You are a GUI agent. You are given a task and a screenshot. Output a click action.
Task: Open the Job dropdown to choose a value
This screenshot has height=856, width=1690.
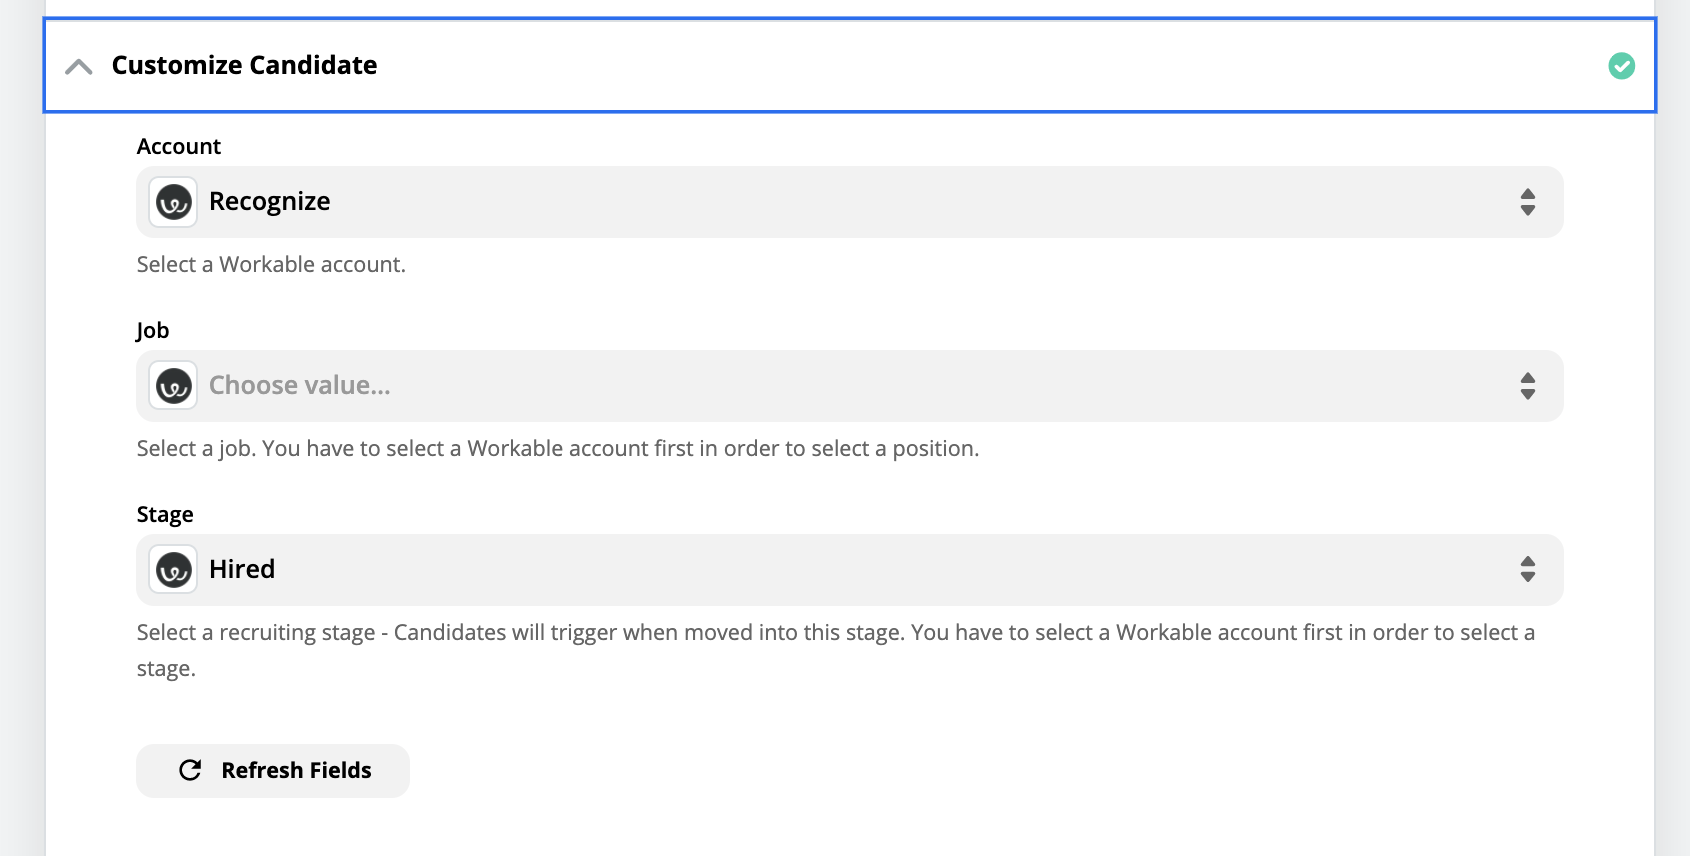click(x=848, y=385)
